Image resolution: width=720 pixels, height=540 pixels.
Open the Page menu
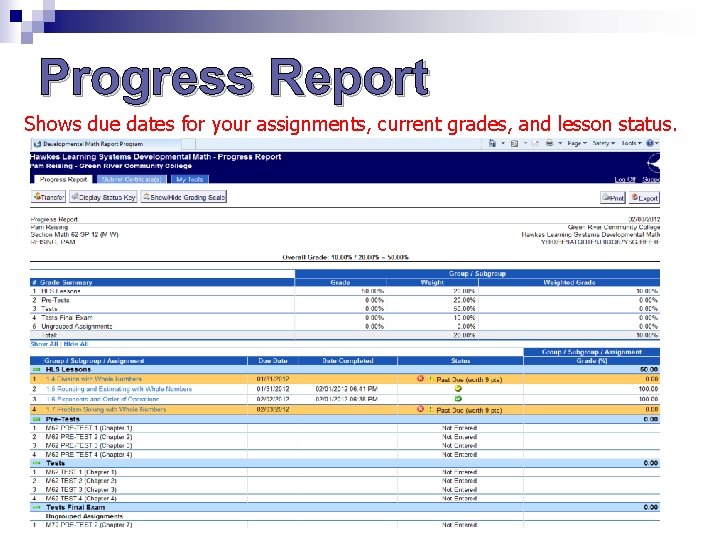577,143
